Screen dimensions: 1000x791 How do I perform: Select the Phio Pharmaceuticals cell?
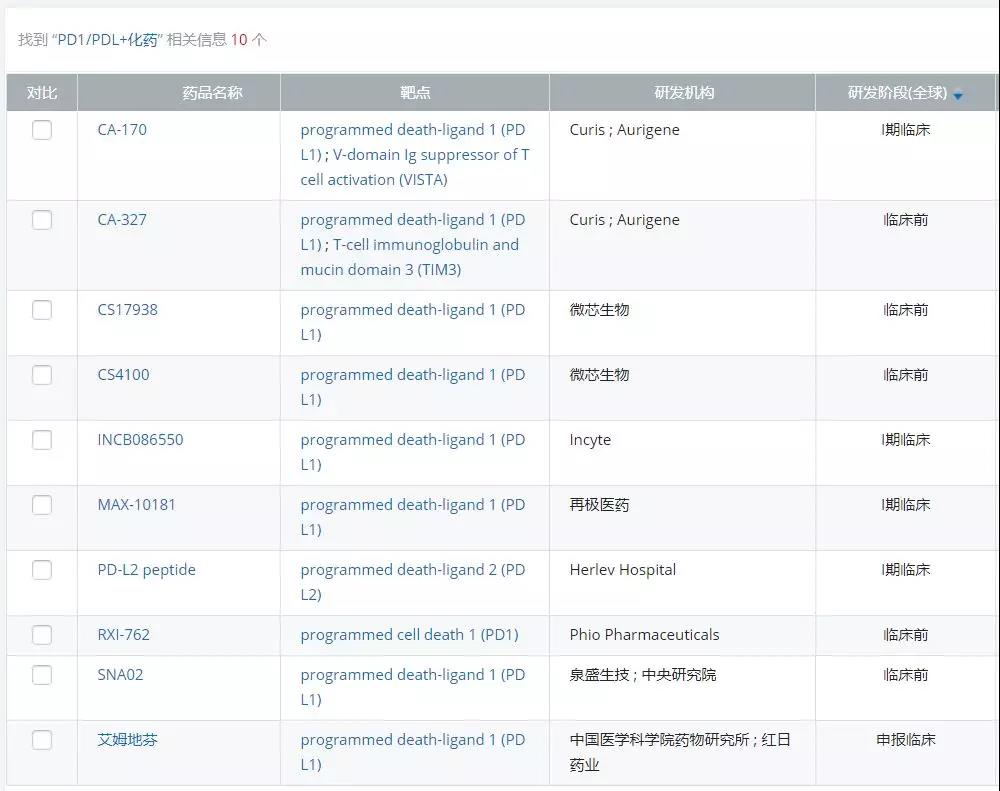pos(644,635)
